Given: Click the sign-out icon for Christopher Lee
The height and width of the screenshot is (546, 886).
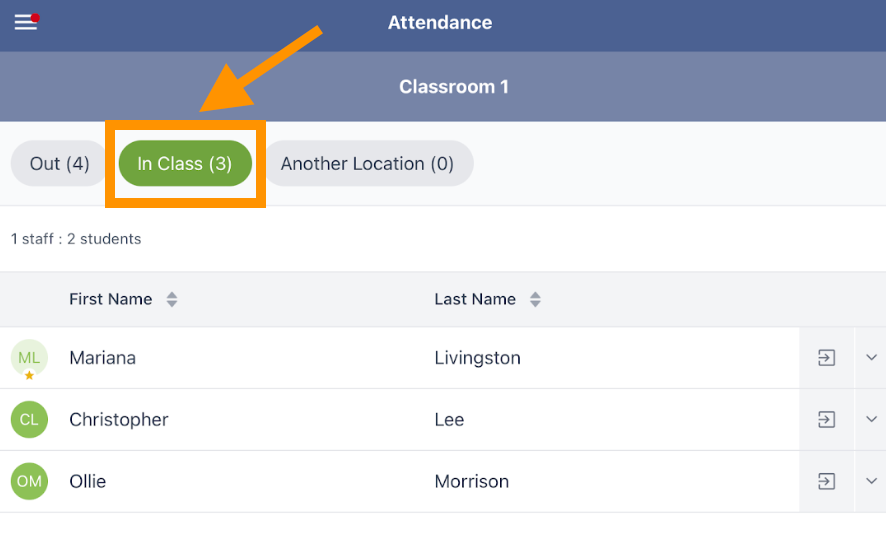Looking at the screenshot, I should [826, 420].
